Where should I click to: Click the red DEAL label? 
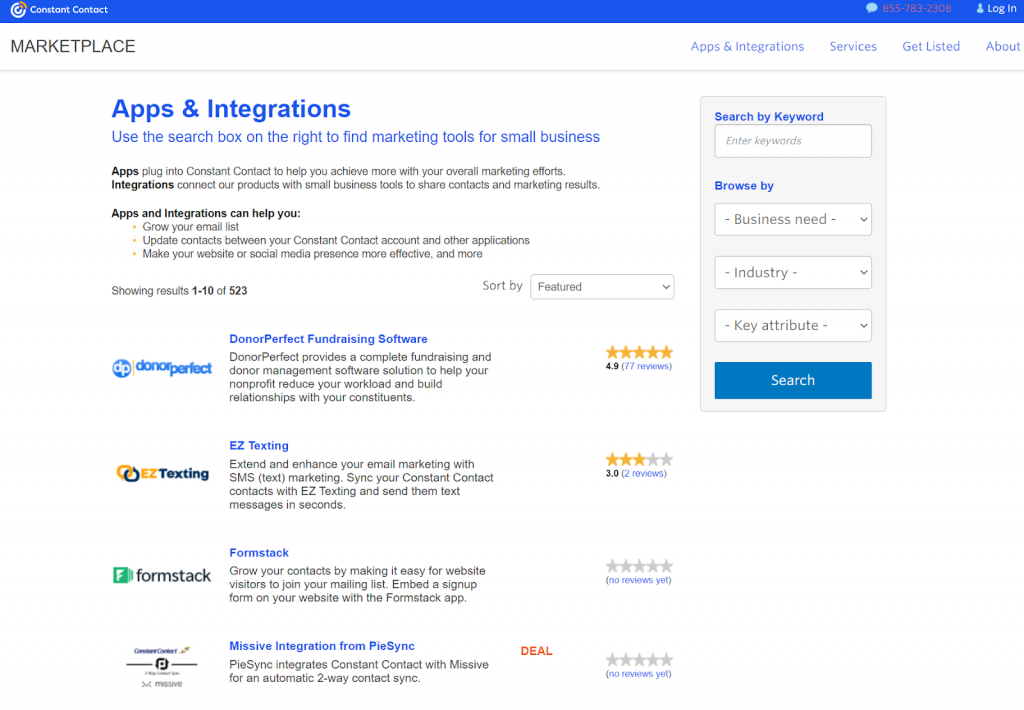(536, 651)
